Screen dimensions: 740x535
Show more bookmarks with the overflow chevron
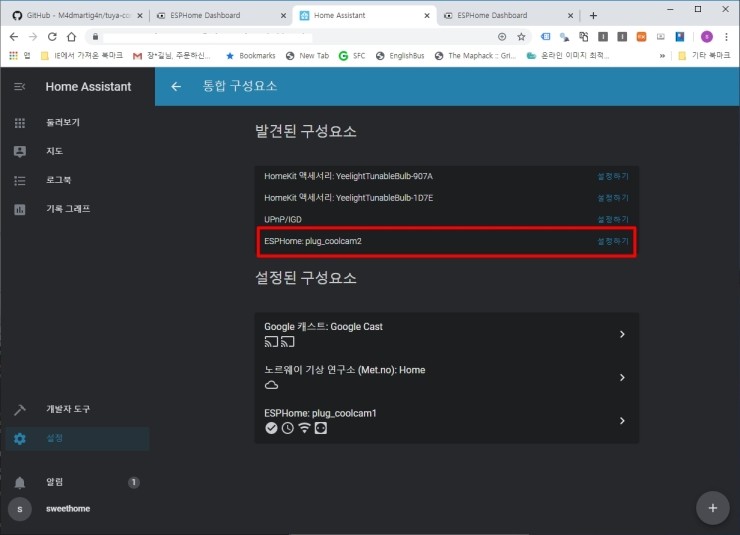coord(662,56)
